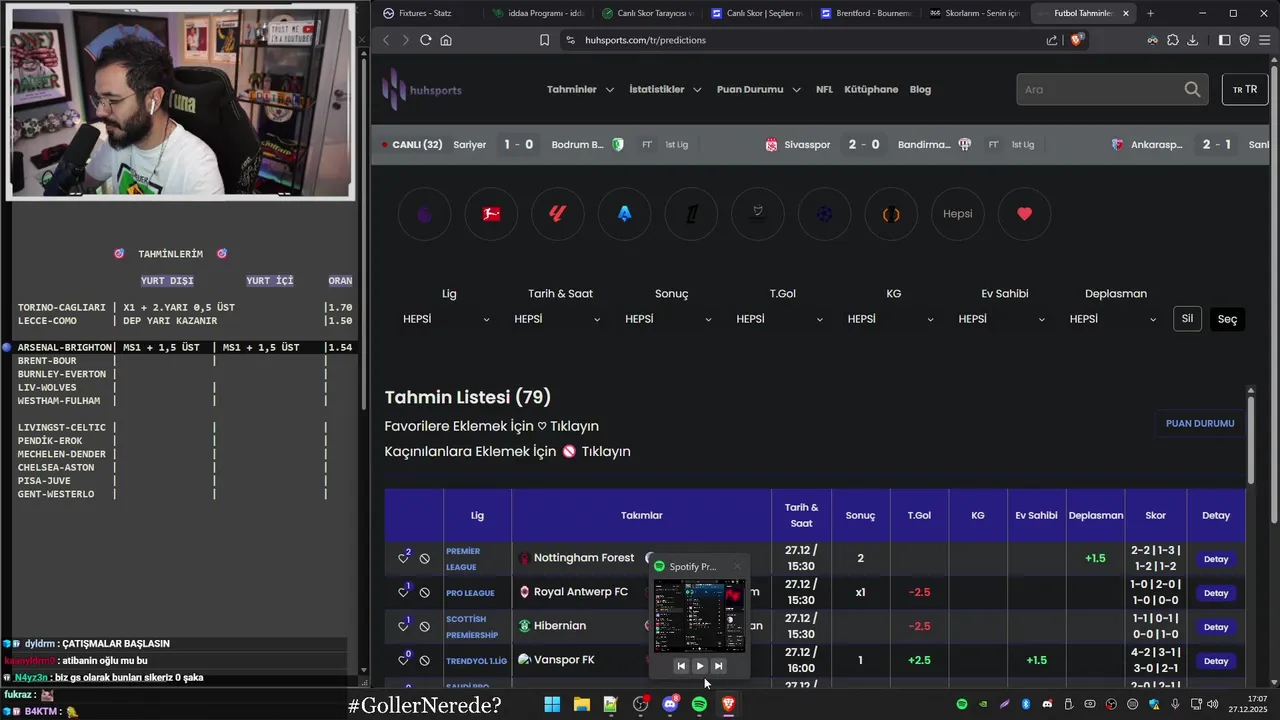Open a new browser tab

(x=1150, y=13)
